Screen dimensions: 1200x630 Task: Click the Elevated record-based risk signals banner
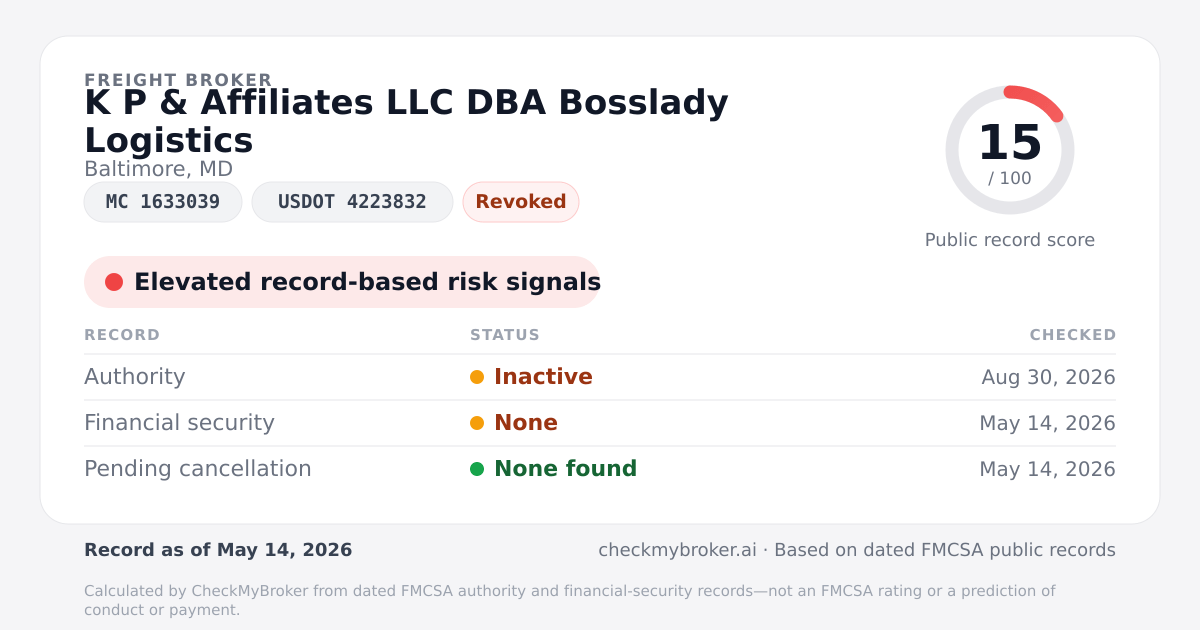click(x=342, y=282)
